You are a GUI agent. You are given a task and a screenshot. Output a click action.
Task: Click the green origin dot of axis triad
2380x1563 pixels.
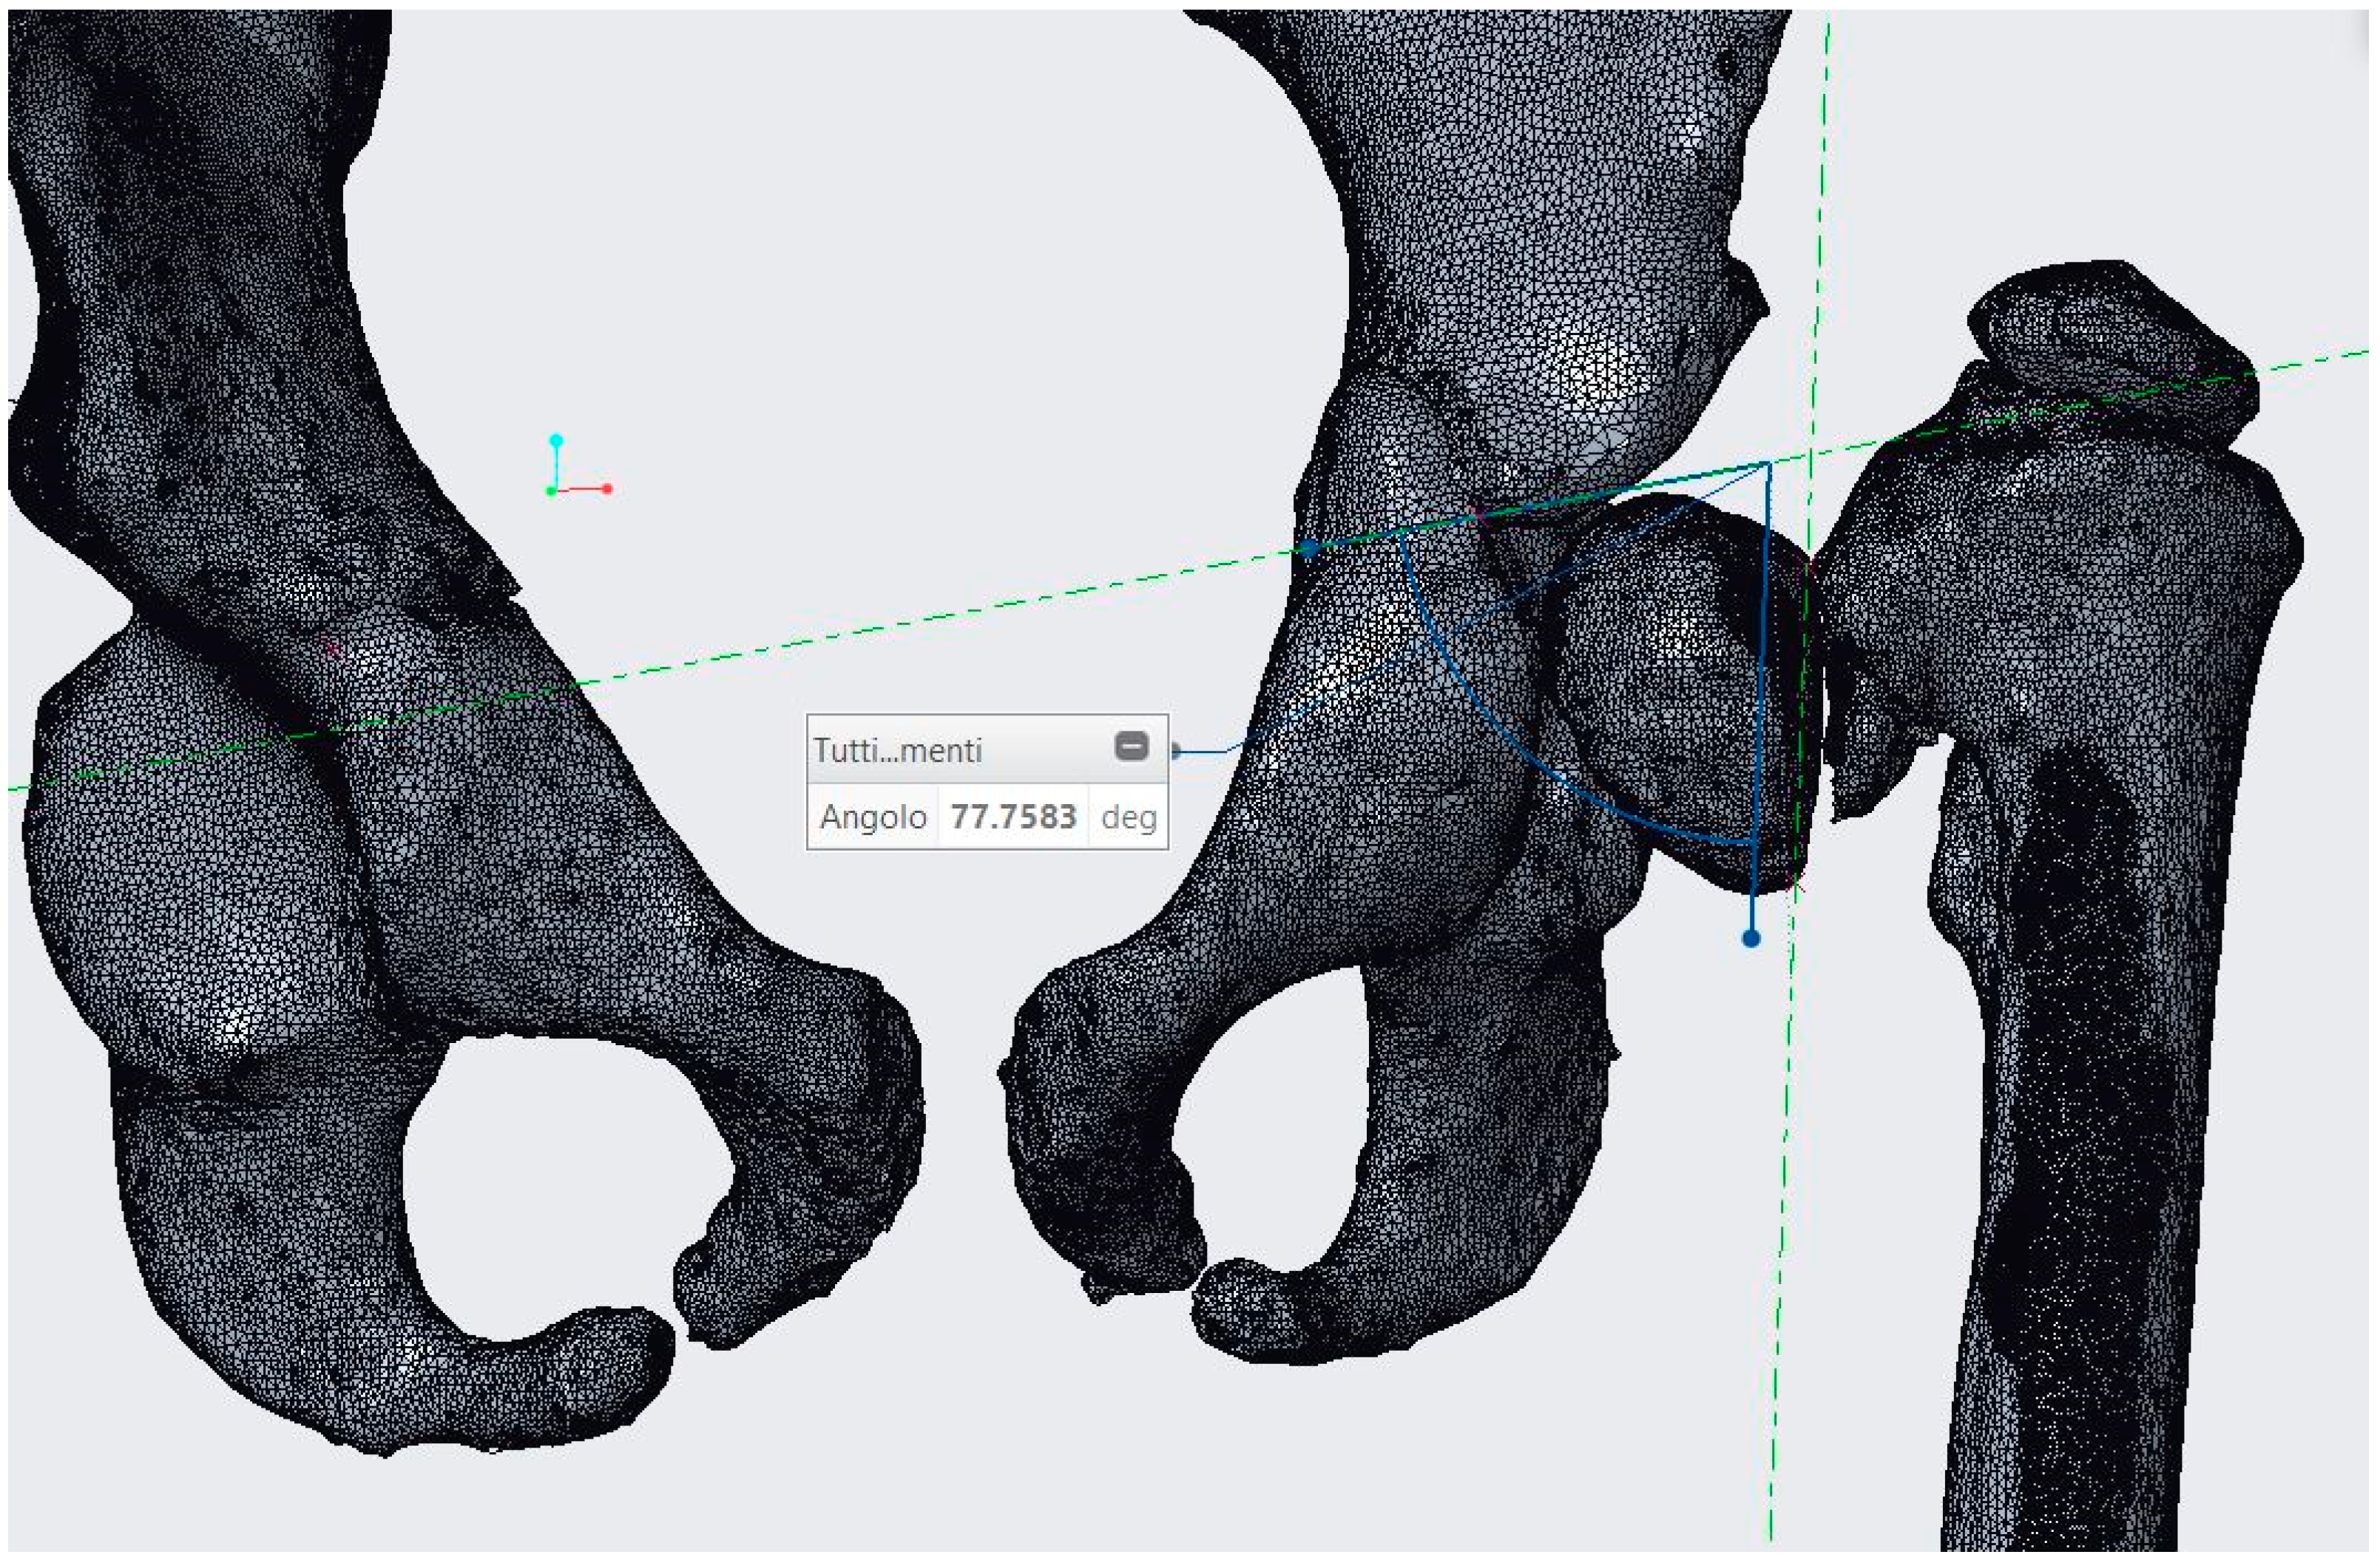pos(551,491)
